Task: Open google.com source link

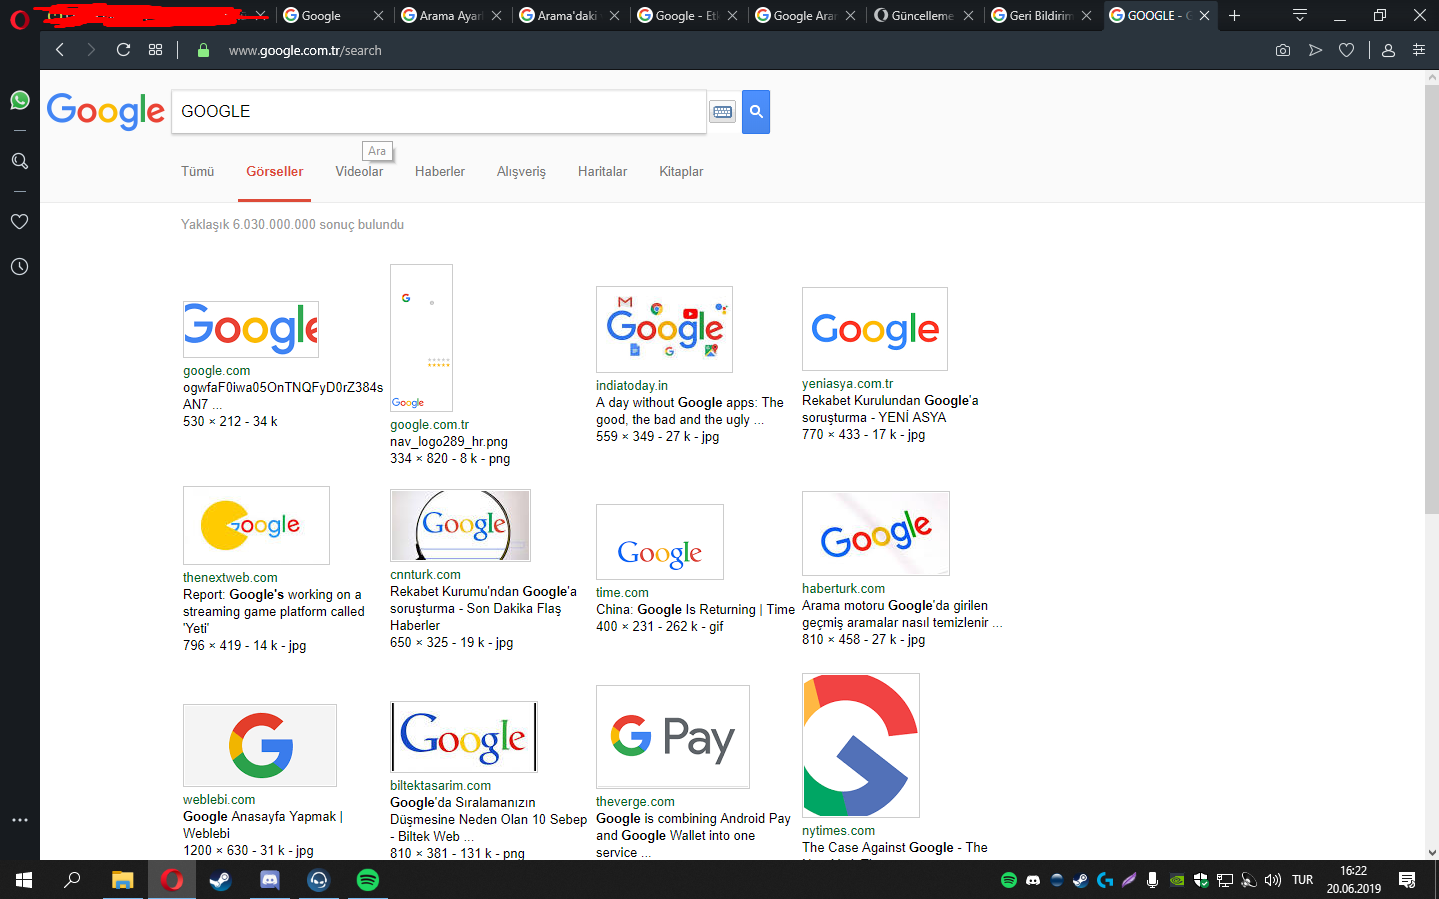Action: pyautogui.click(x=217, y=371)
